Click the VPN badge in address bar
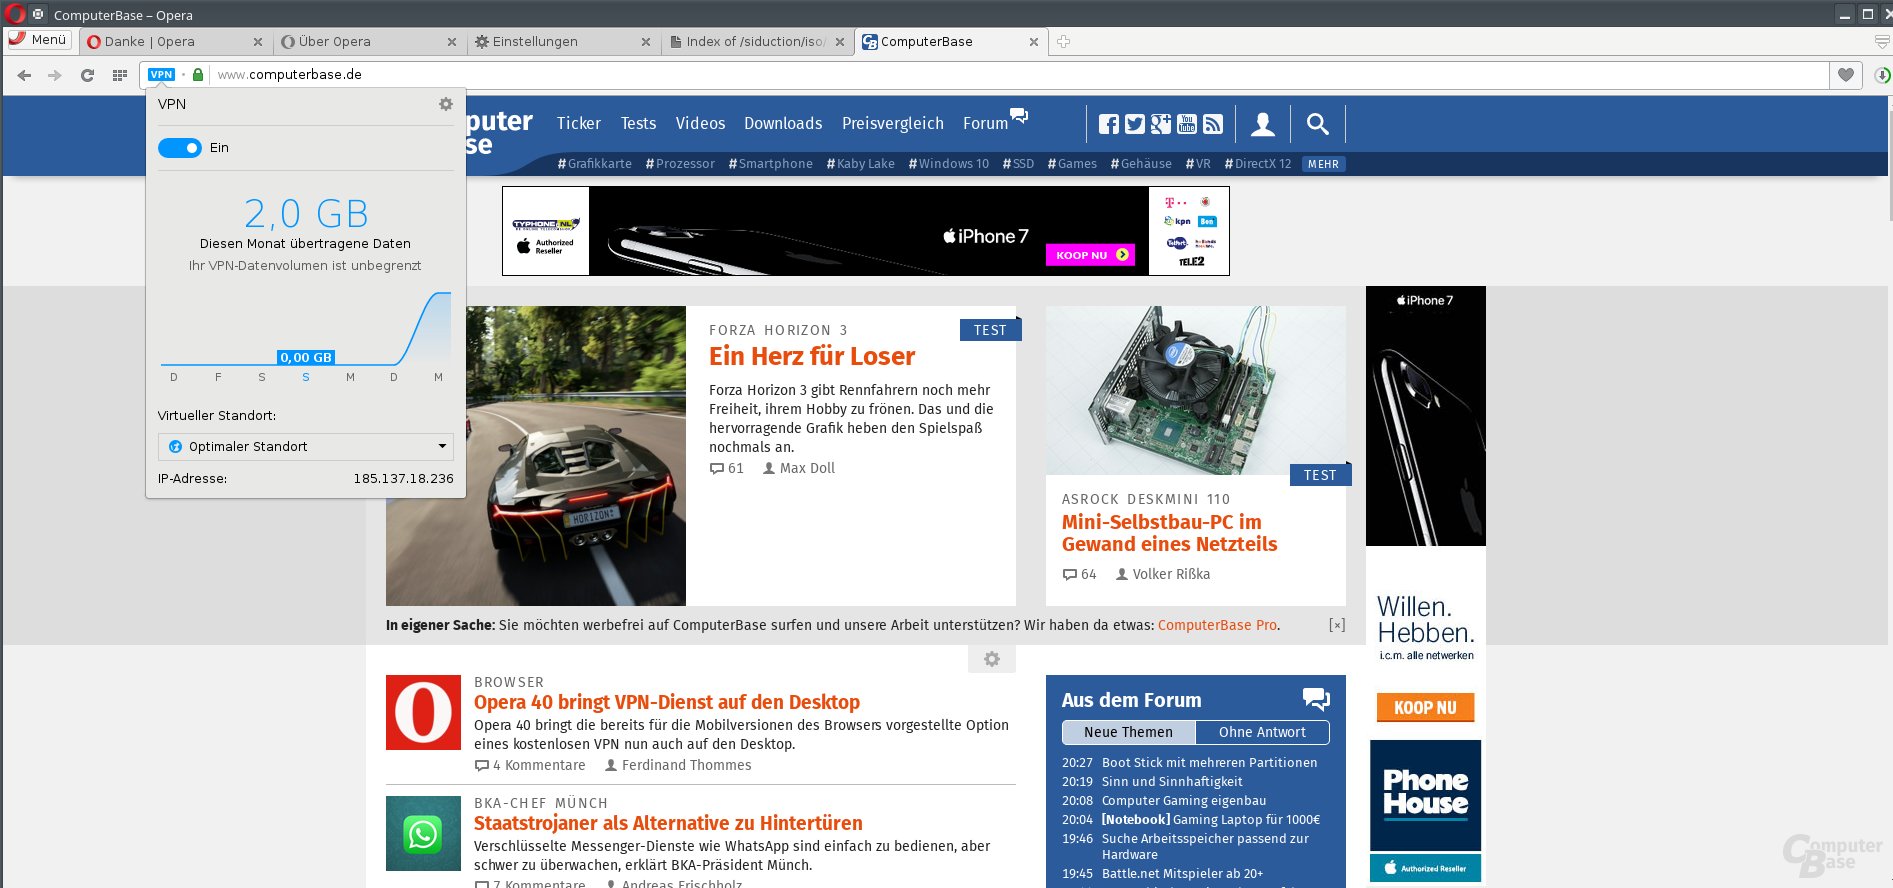Viewport: 1893px width, 888px height. (x=161, y=75)
